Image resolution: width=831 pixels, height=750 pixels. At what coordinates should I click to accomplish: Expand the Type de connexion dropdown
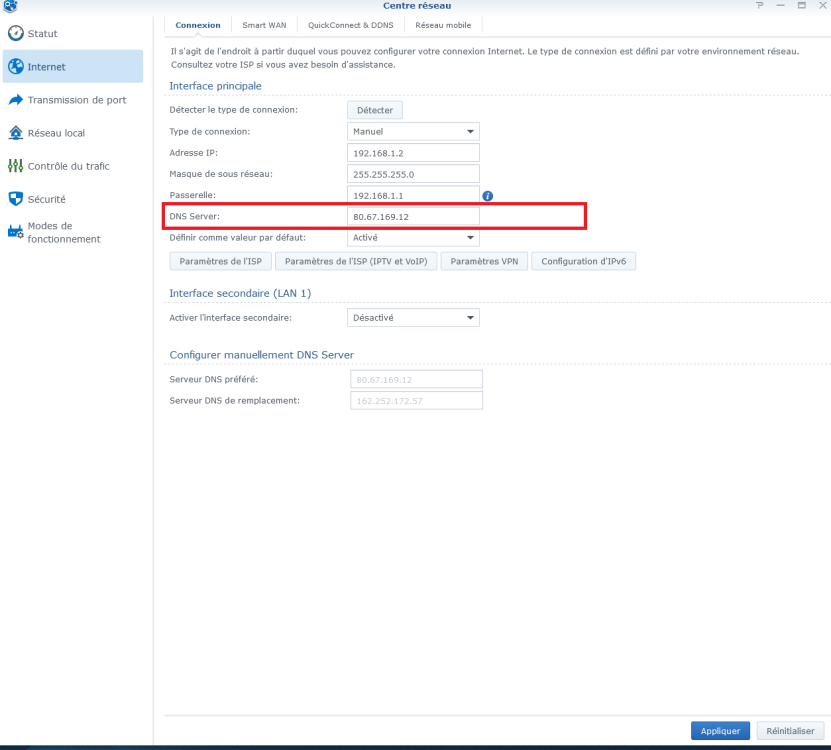(414, 131)
